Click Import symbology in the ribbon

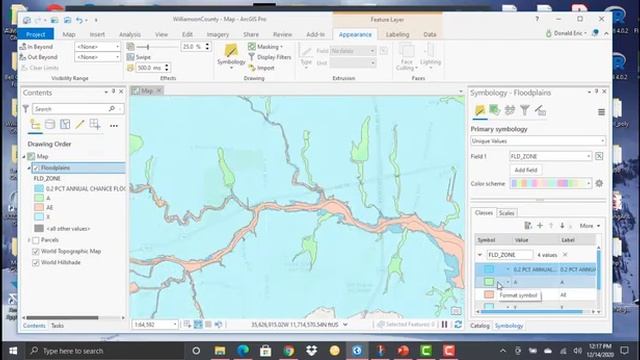point(261,68)
